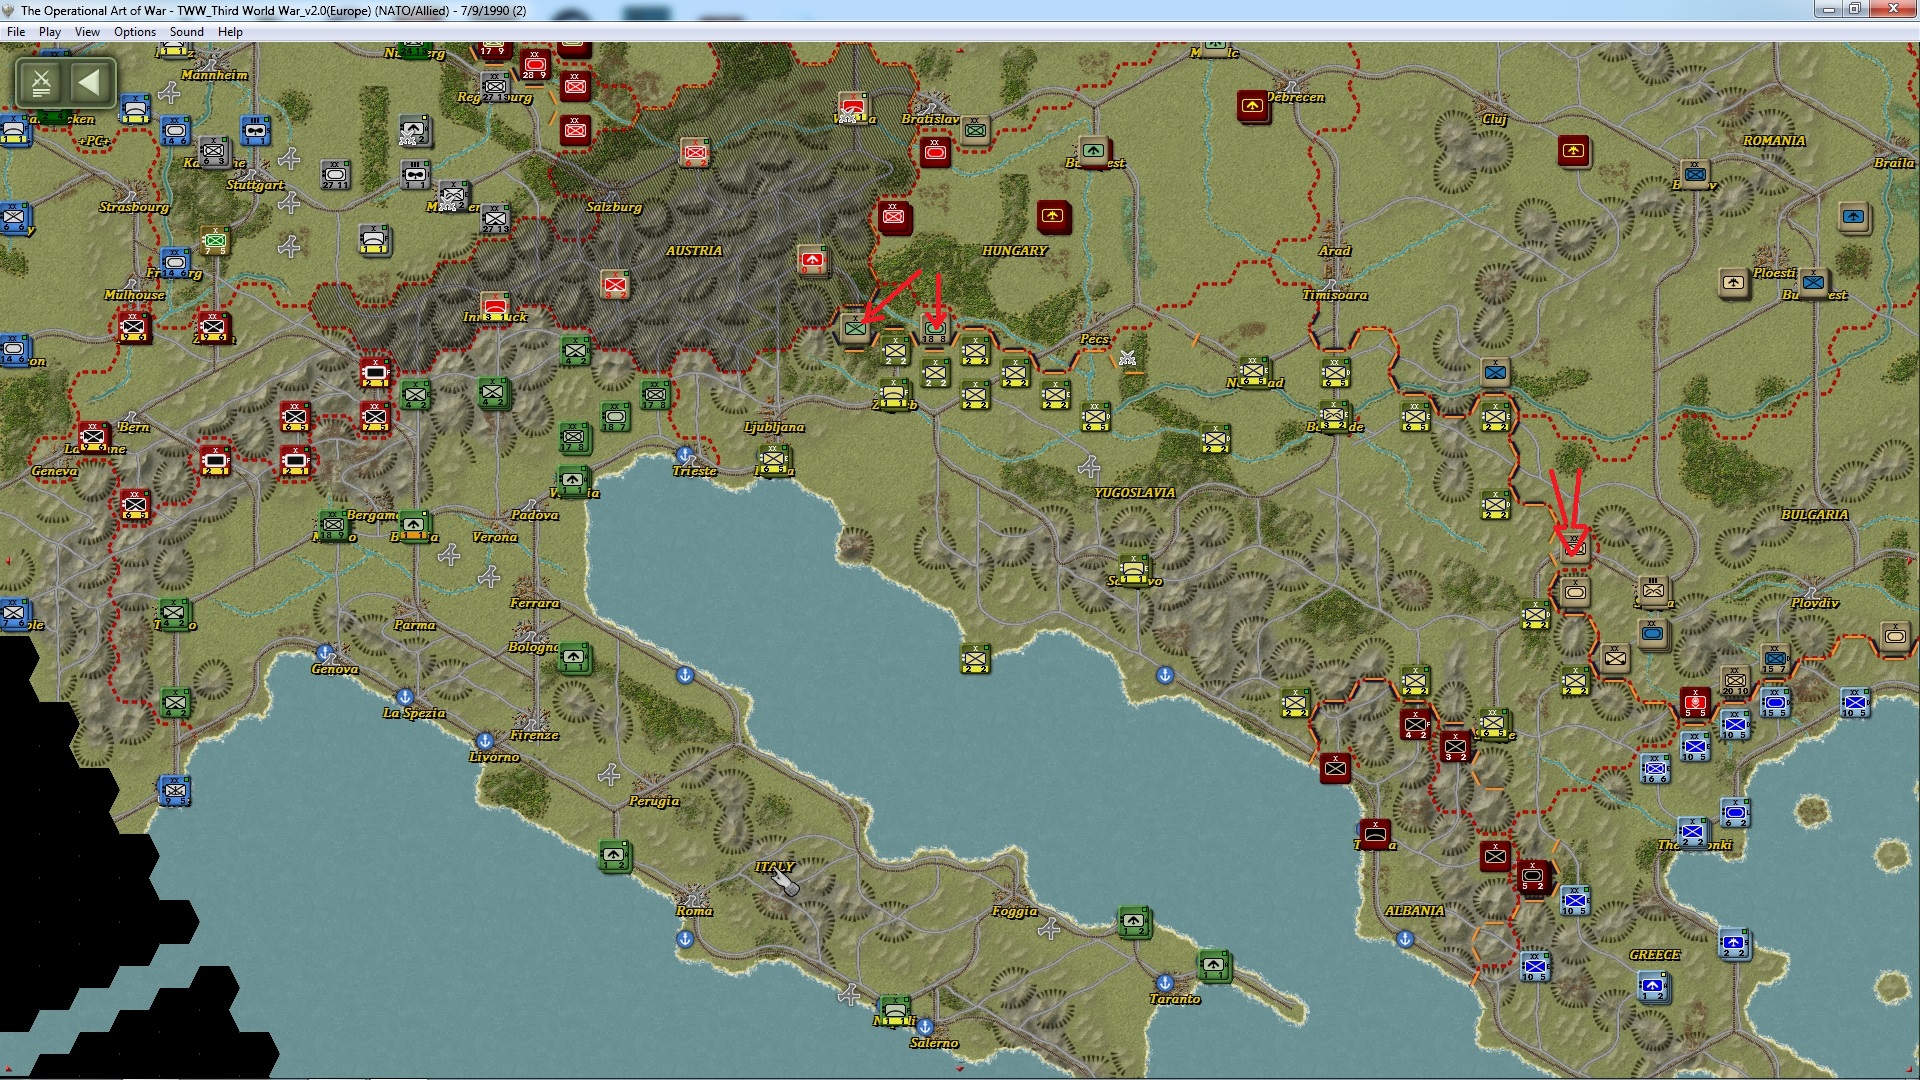
Task: Click the airfield icon near Perugia
Action: 609,775
